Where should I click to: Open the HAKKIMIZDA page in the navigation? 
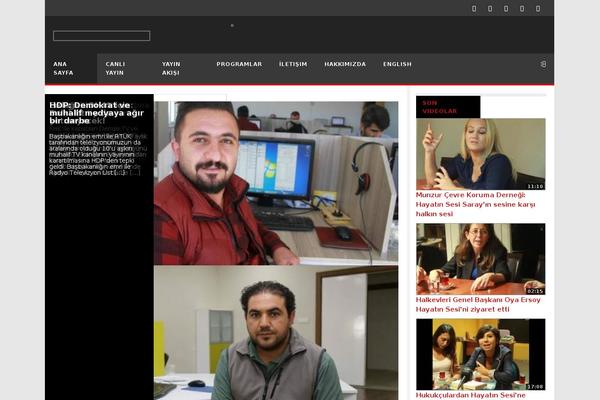point(345,64)
